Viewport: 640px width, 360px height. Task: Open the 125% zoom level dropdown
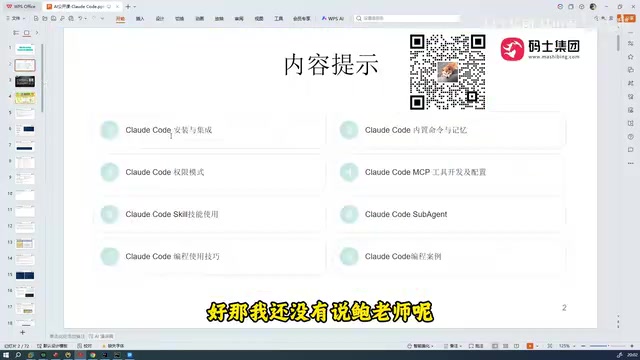pos(567,346)
